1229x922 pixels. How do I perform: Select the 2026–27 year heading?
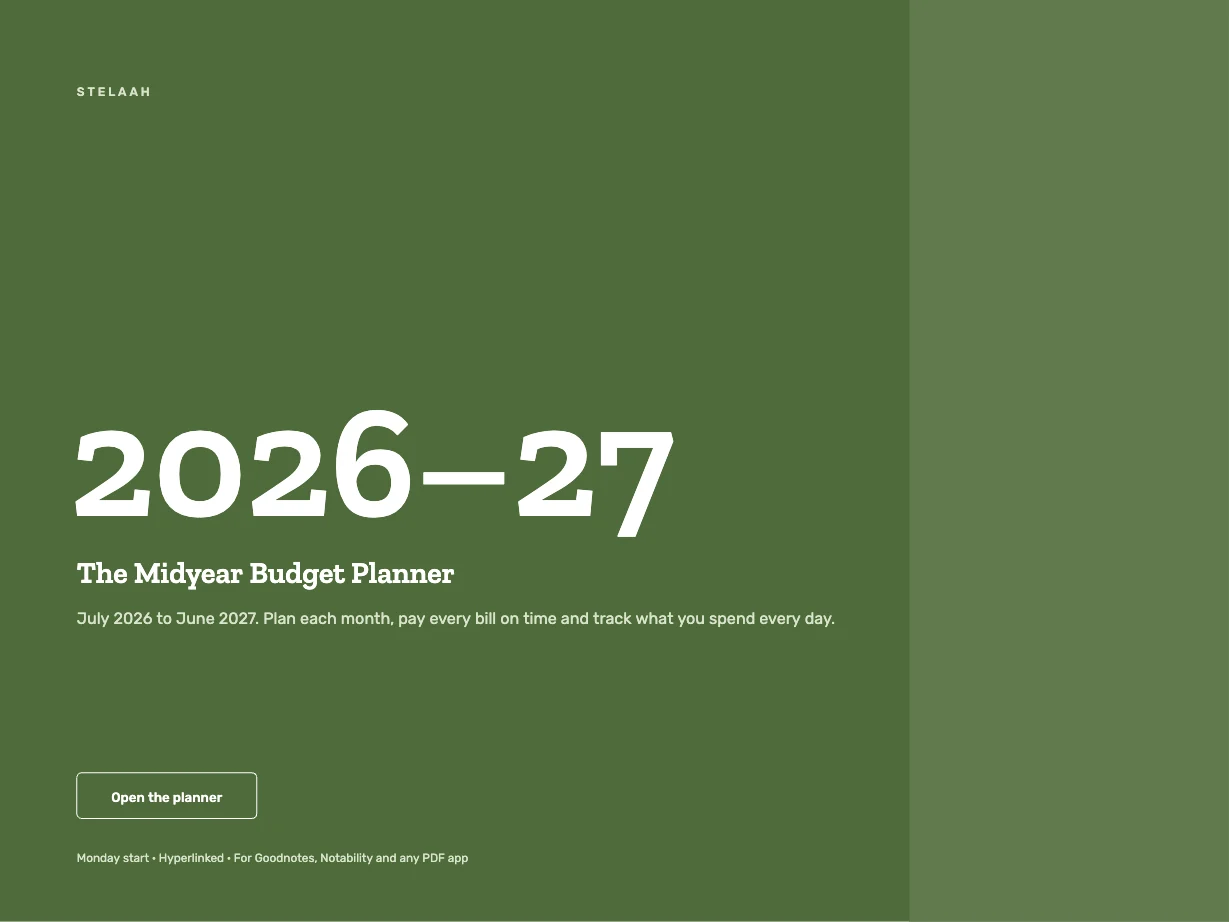tap(376, 472)
